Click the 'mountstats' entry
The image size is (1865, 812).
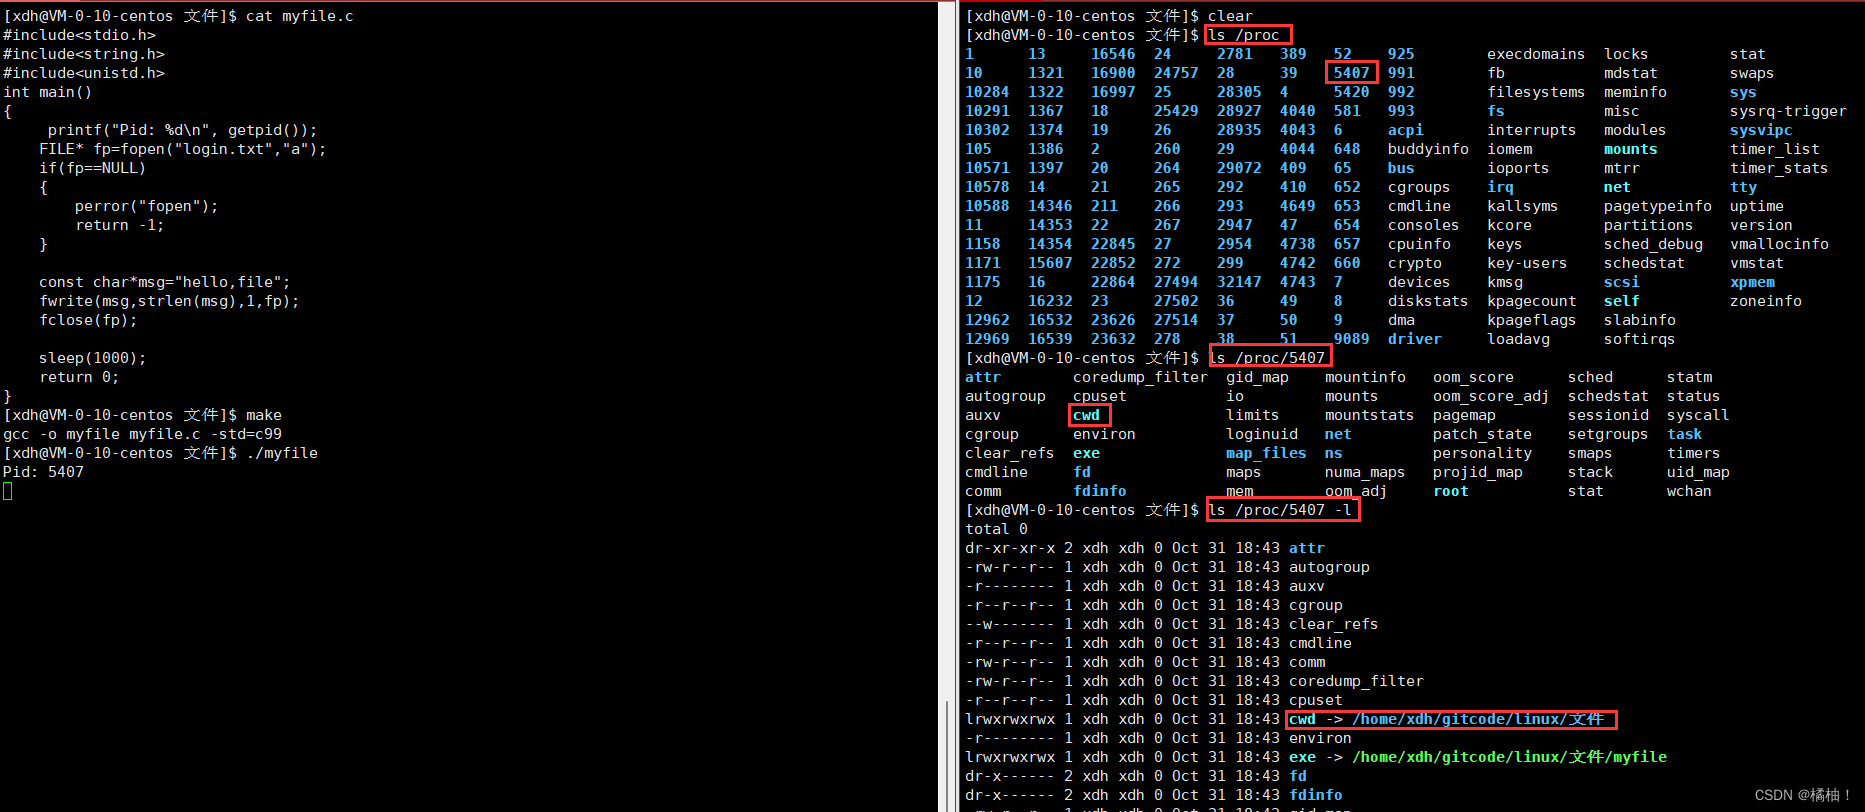click(1370, 415)
